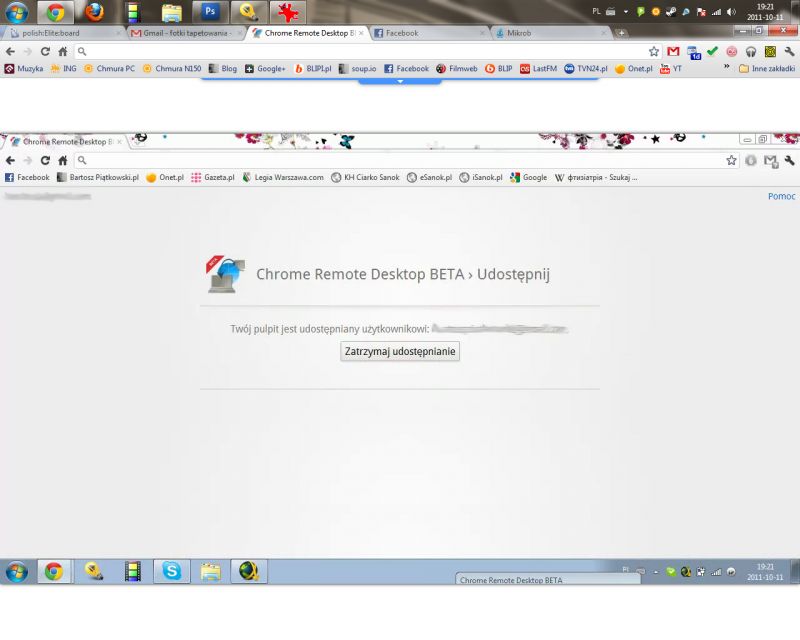This screenshot has width=800, height=640.
Task: Open Inne zakładki bookmarks folder
Action: tap(767, 68)
